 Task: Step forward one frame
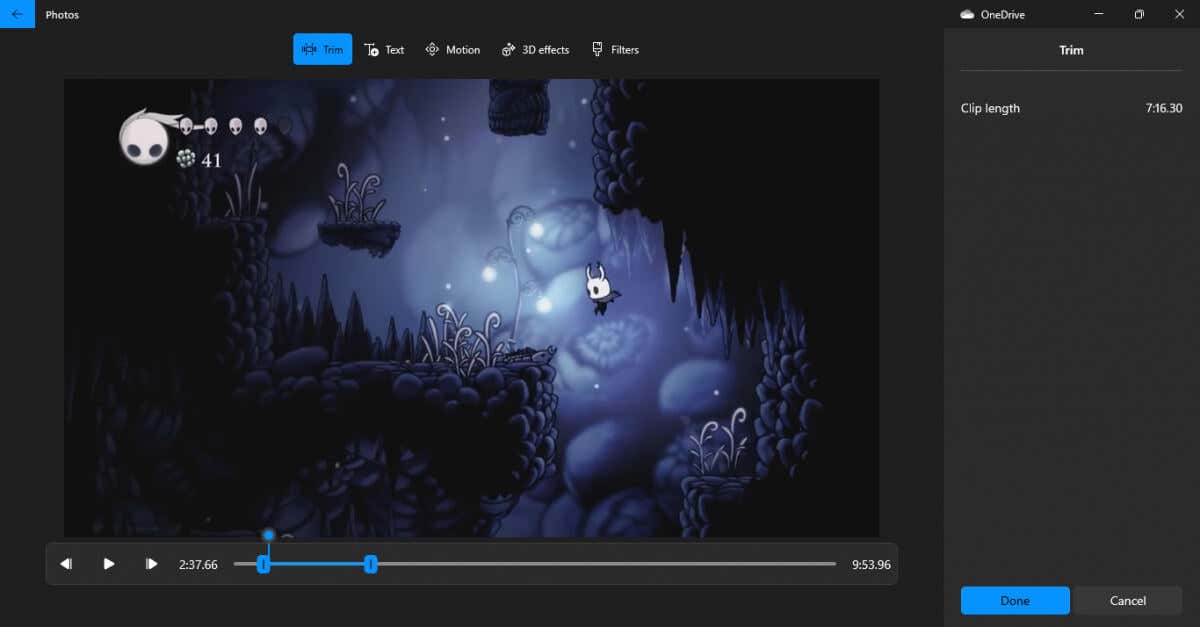(x=151, y=564)
